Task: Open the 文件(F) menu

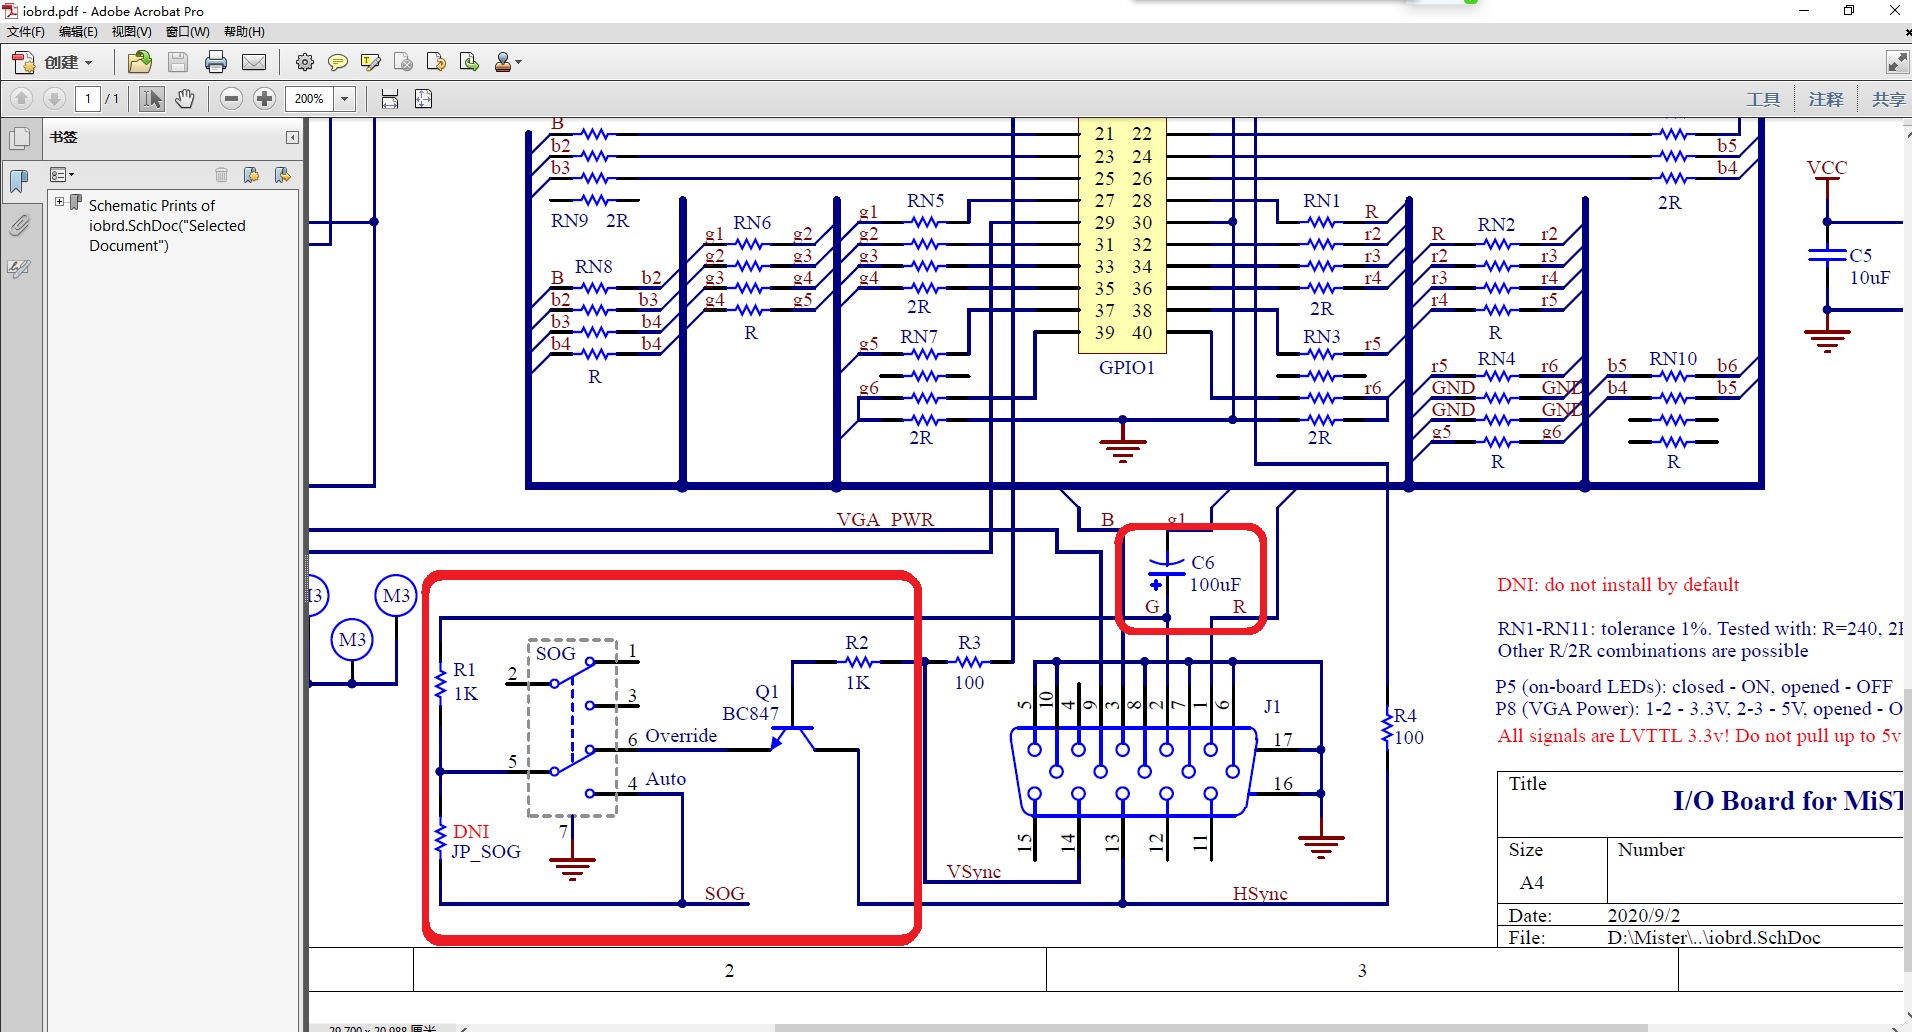Action: pyautogui.click(x=26, y=32)
